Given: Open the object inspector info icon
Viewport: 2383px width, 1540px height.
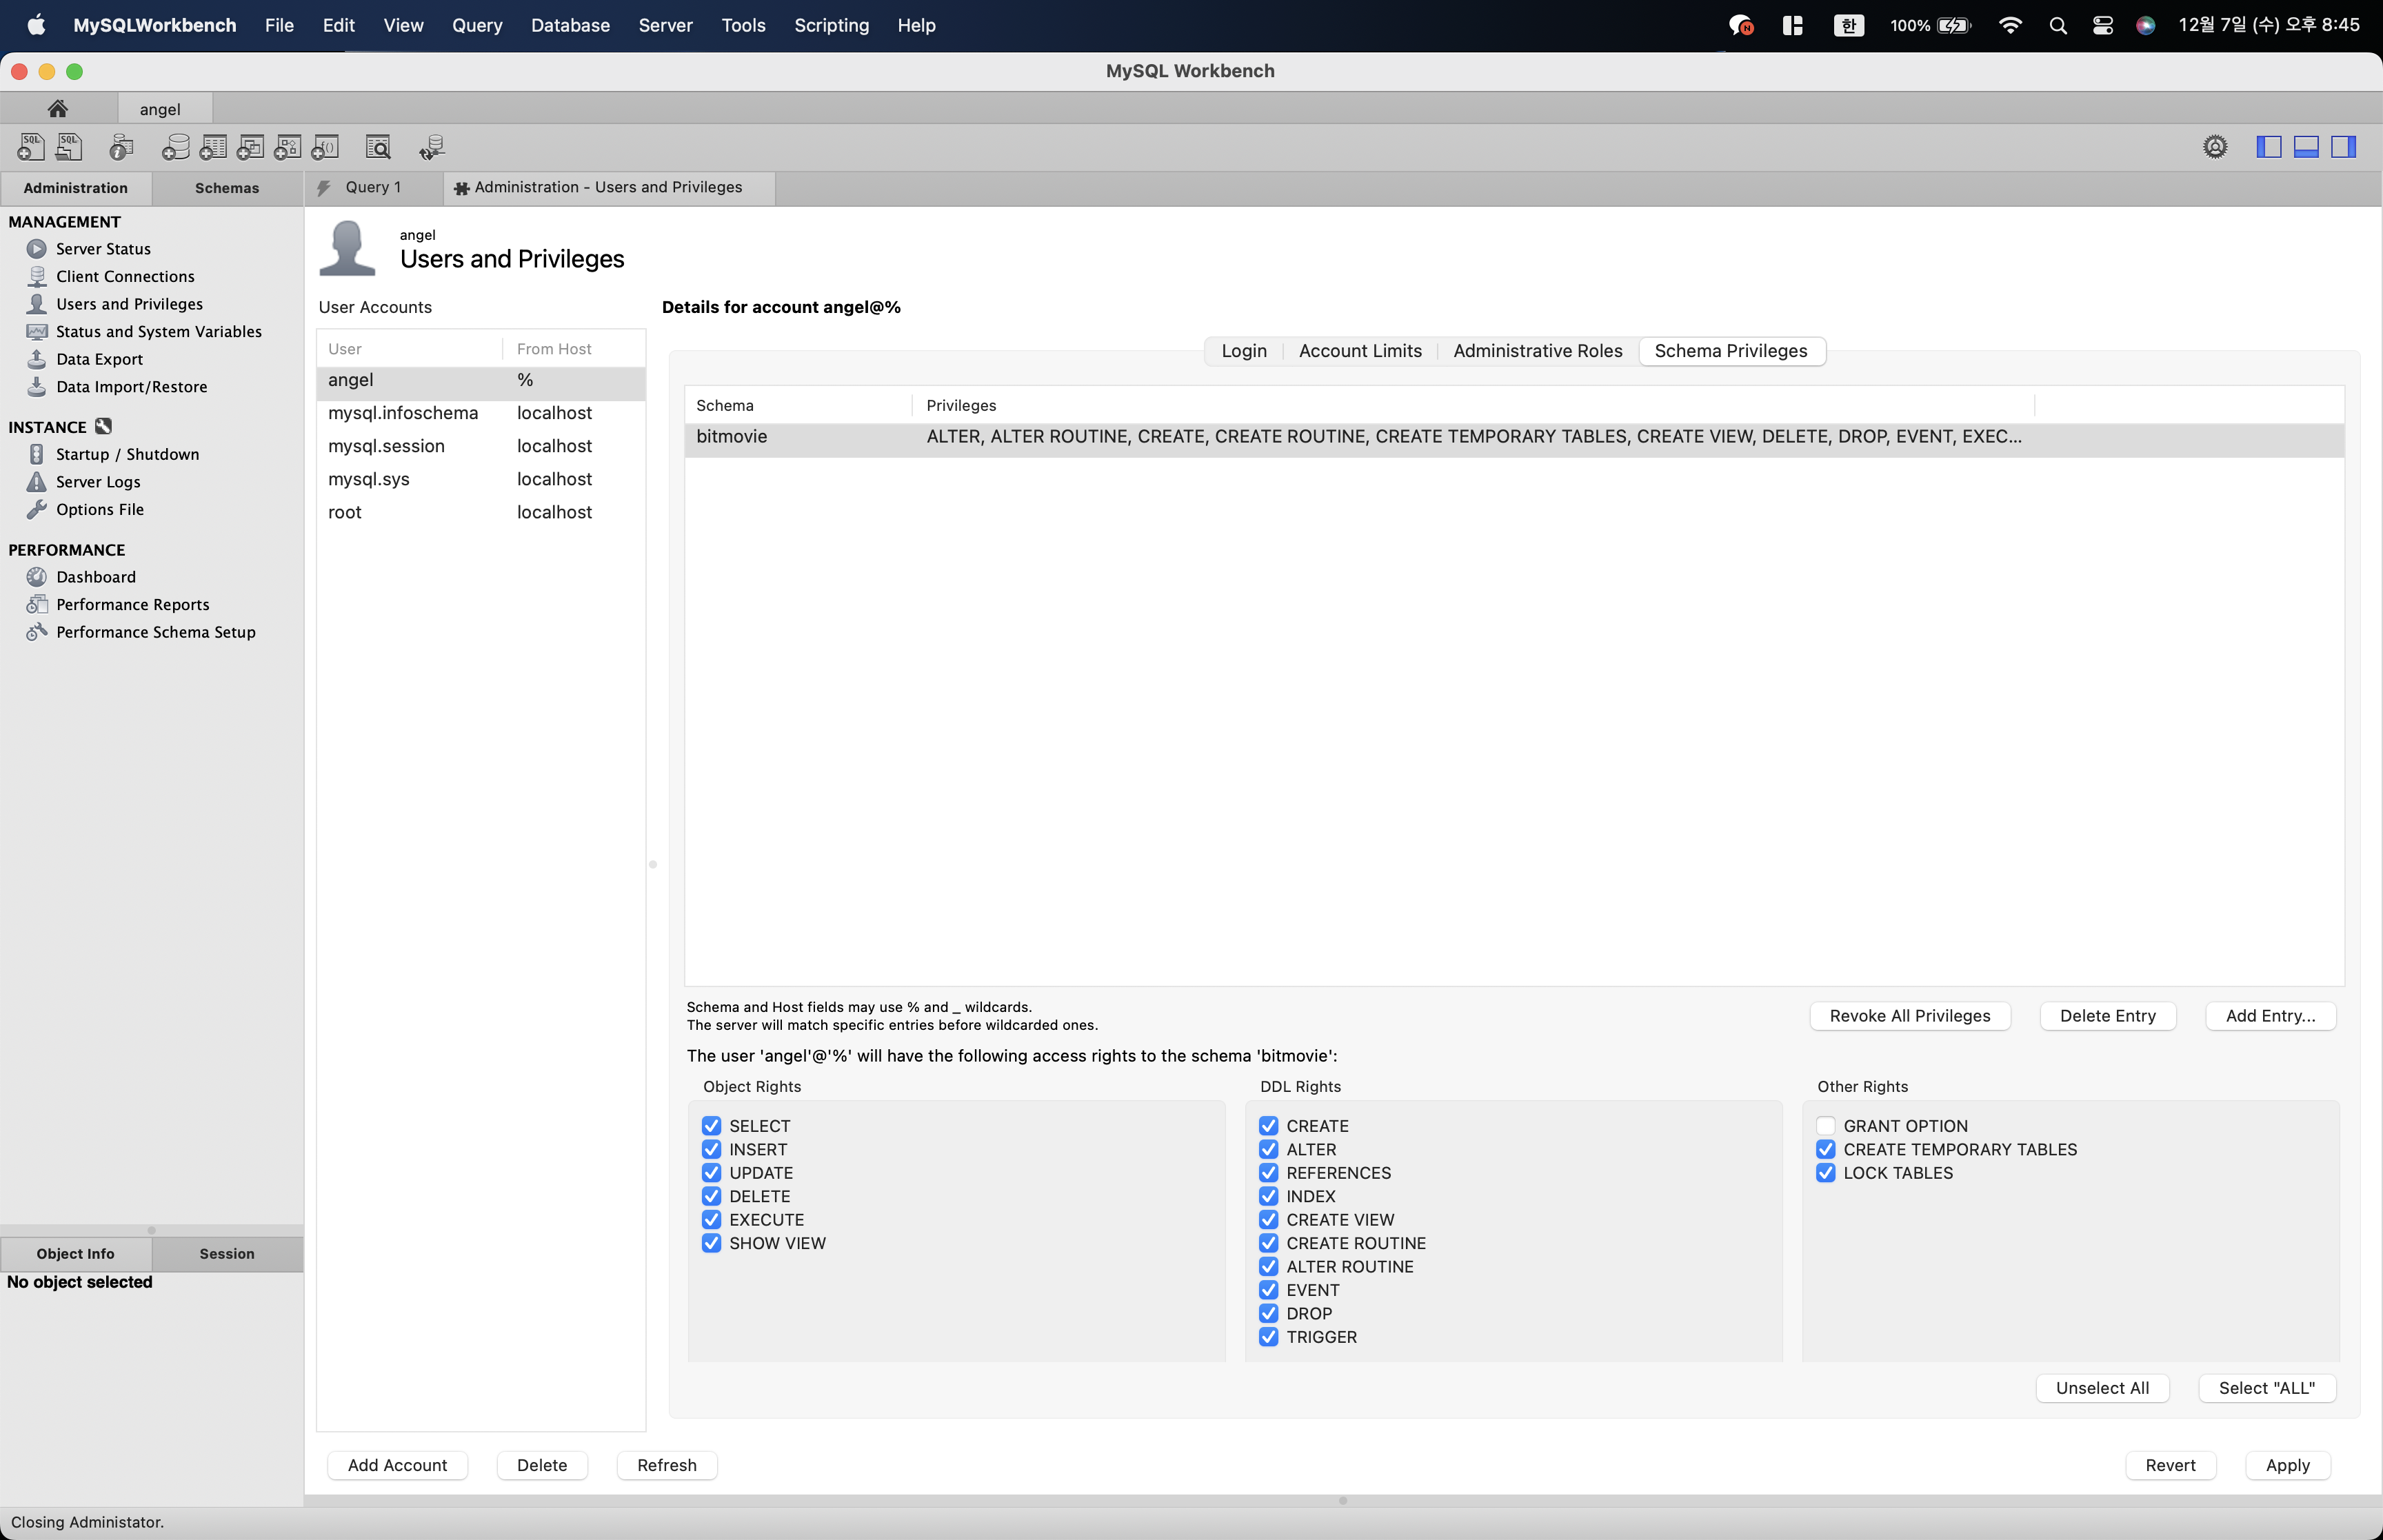Looking at the screenshot, I should [x=121, y=147].
